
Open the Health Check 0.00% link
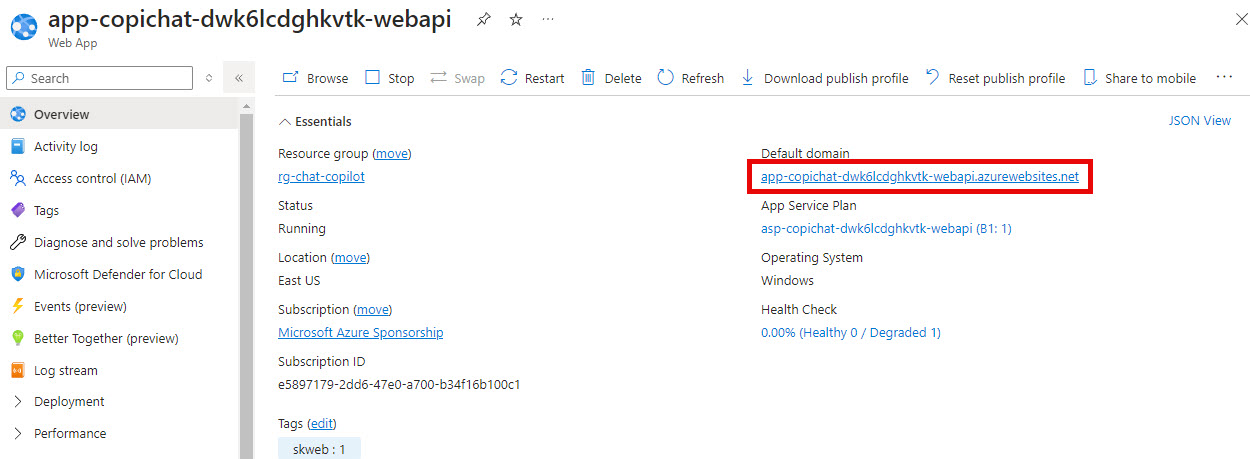click(x=851, y=332)
